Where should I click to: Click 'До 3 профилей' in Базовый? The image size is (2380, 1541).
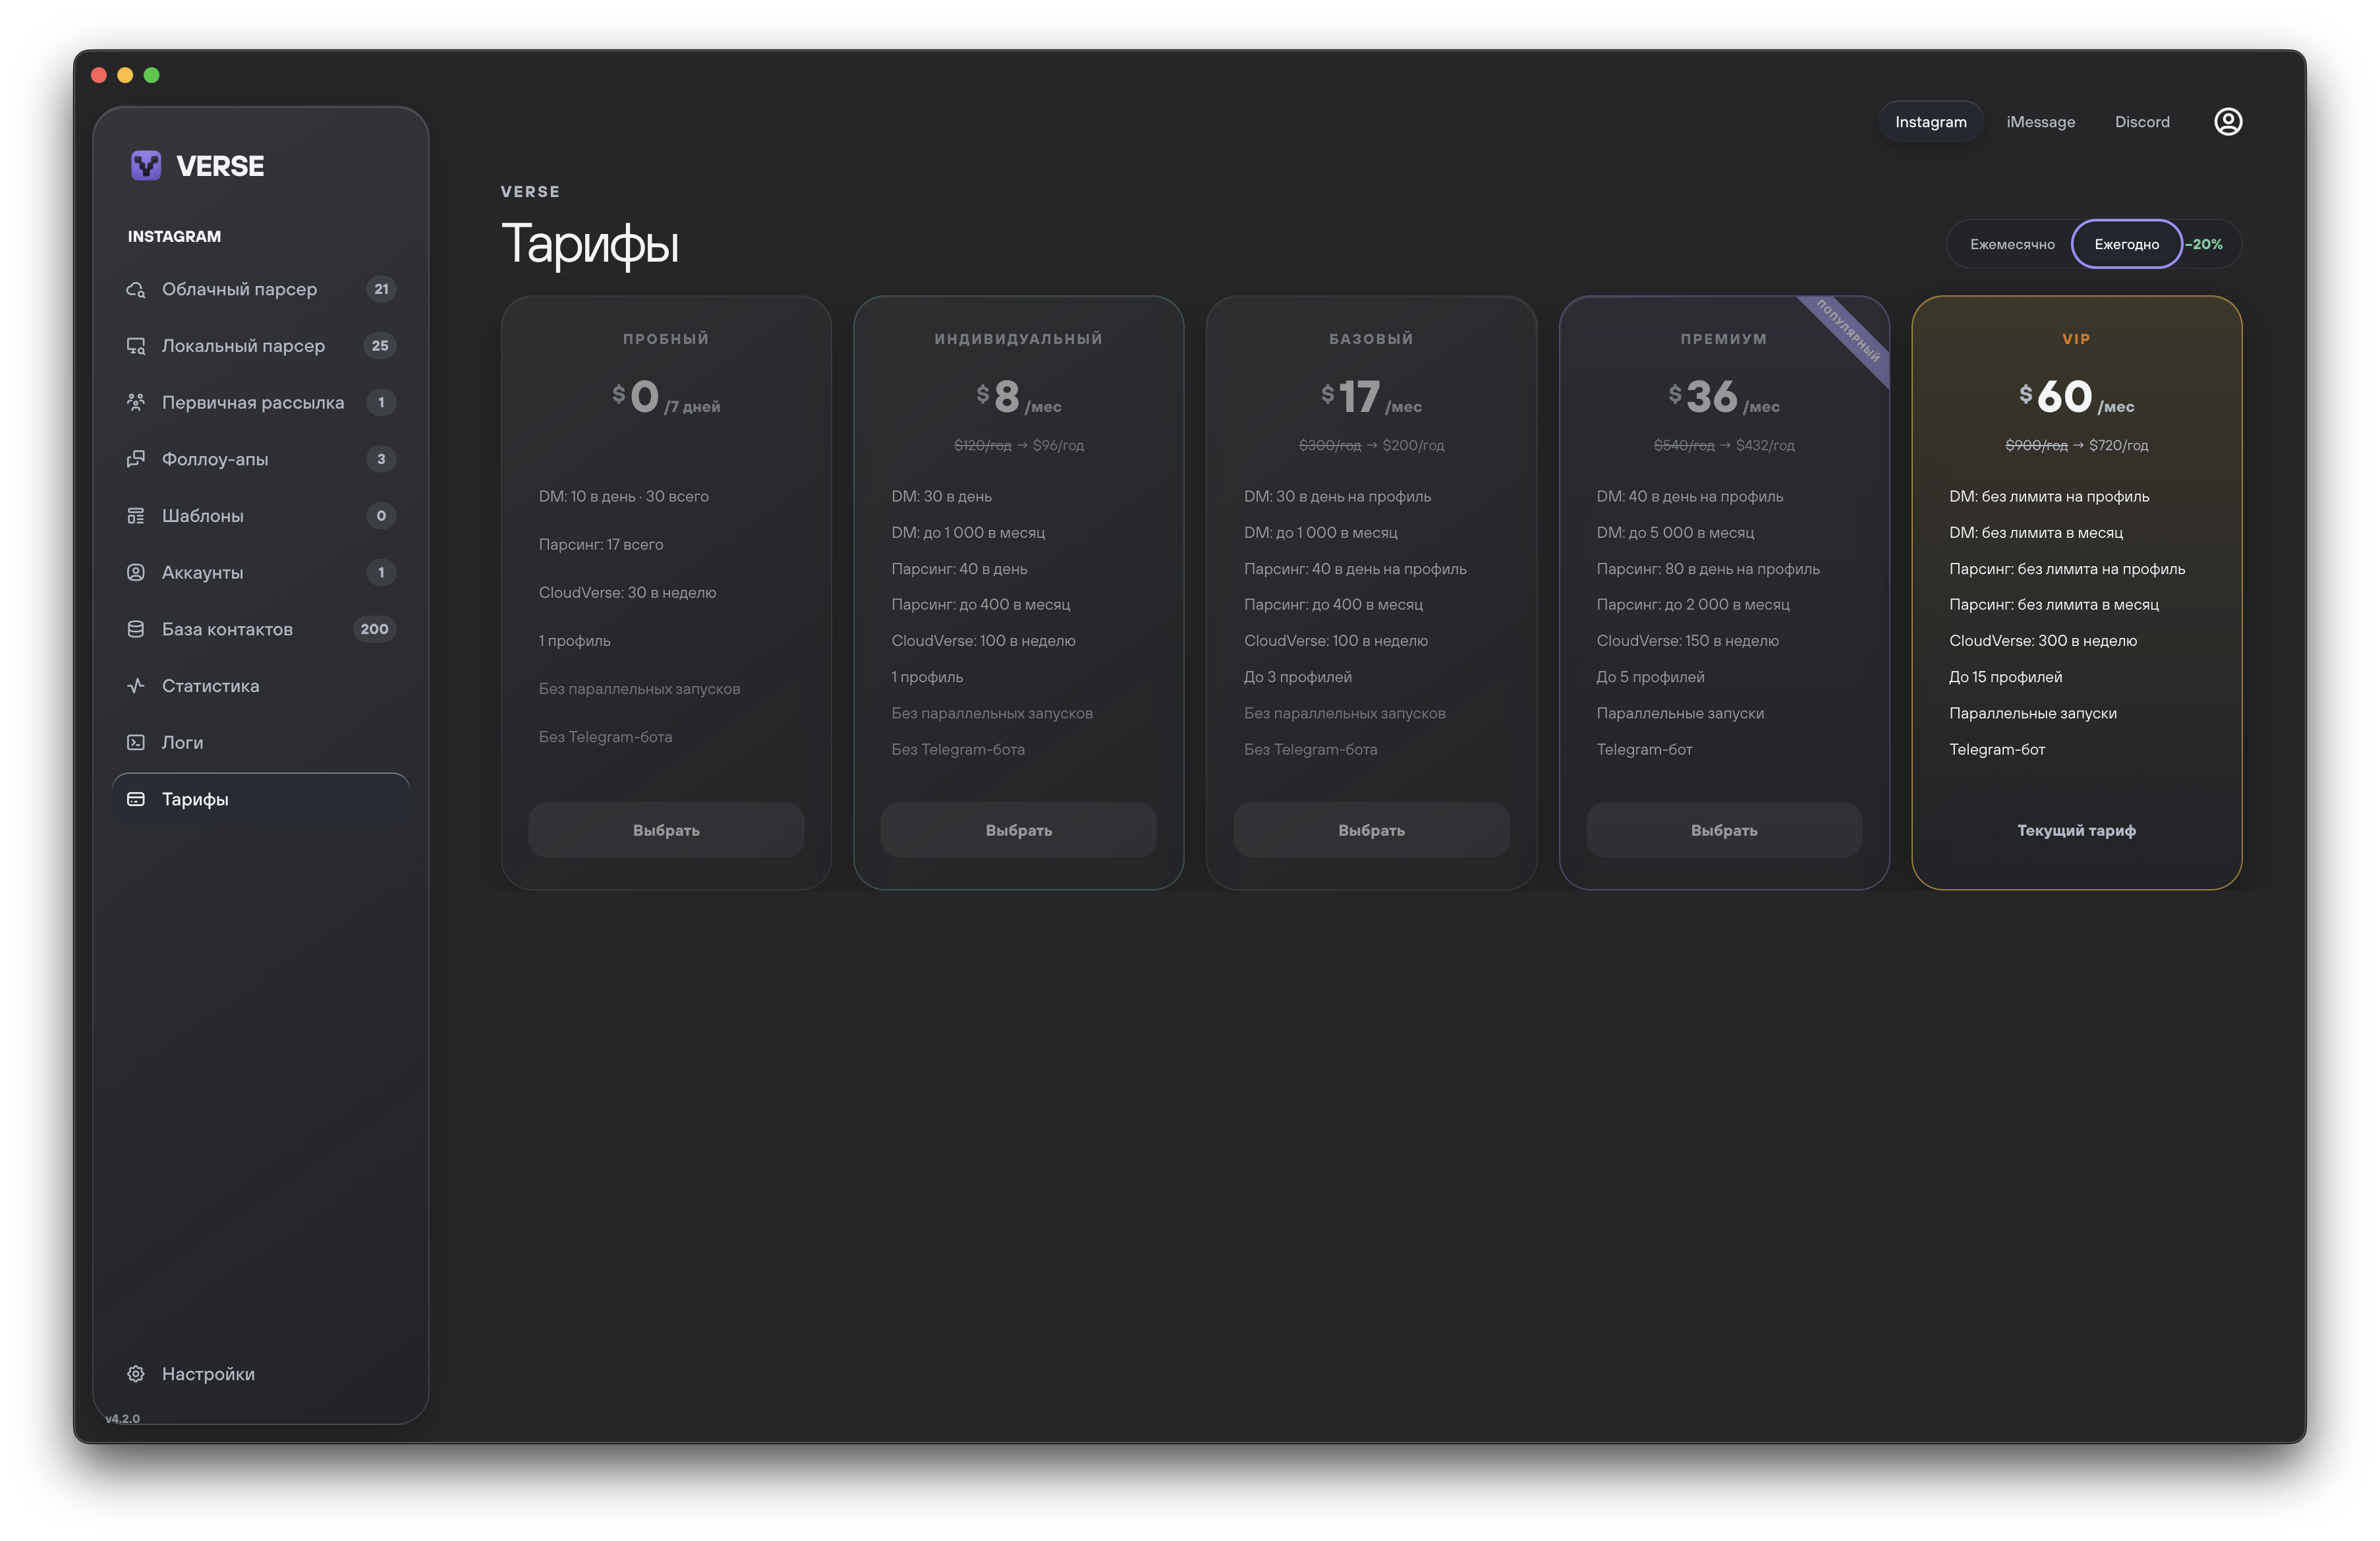point(1297,677)
